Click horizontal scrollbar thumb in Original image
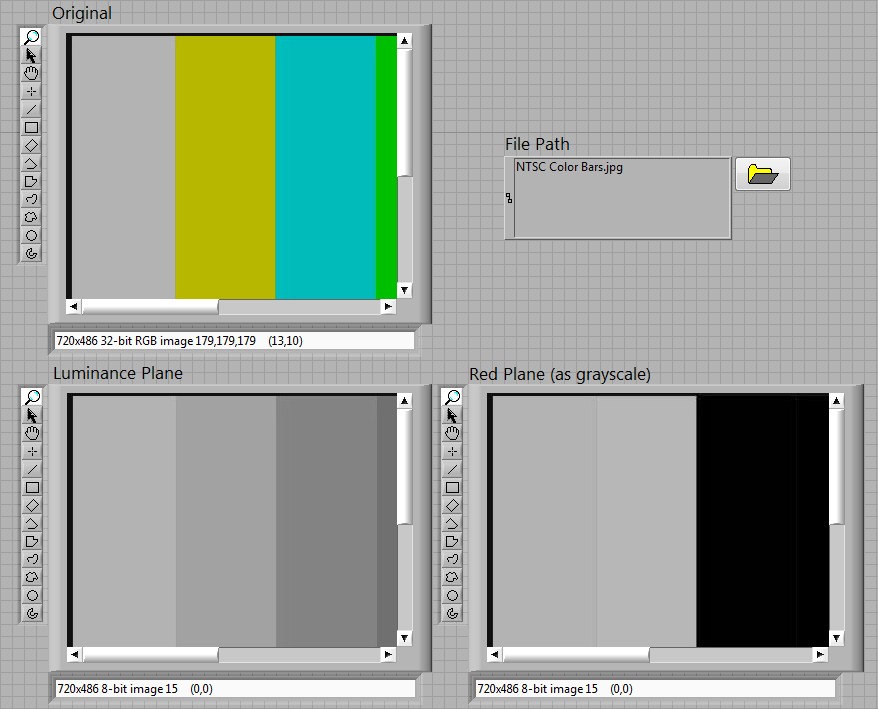The height and width of the screenshot is (709, 878). (x=150, y=306)
